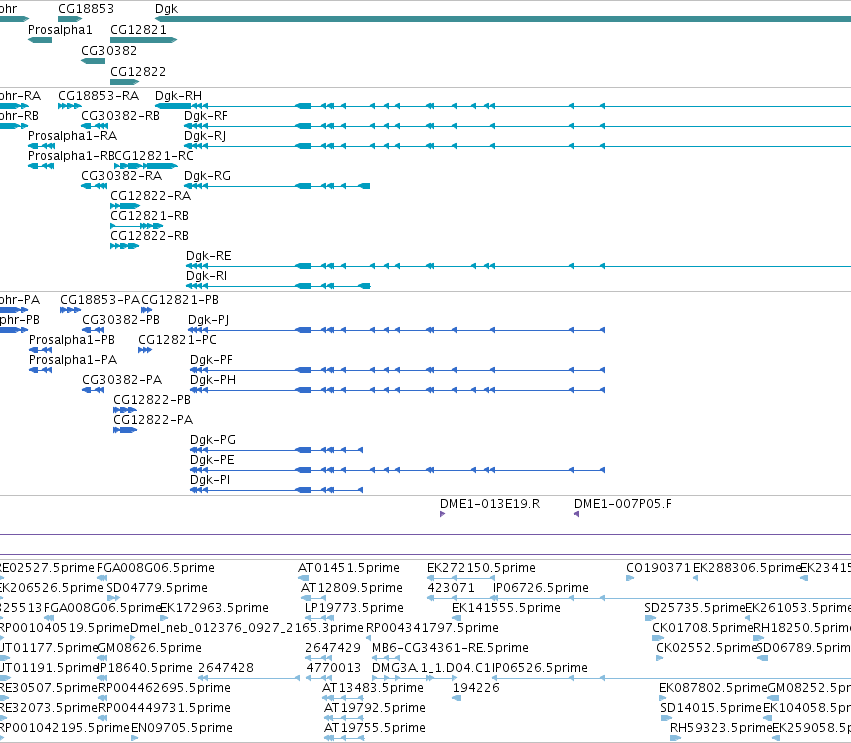Image resolution: width=851 pixels, height=743 pixels.
Task: Click EST label AT01451.5prime
Action: pos(349,568)
